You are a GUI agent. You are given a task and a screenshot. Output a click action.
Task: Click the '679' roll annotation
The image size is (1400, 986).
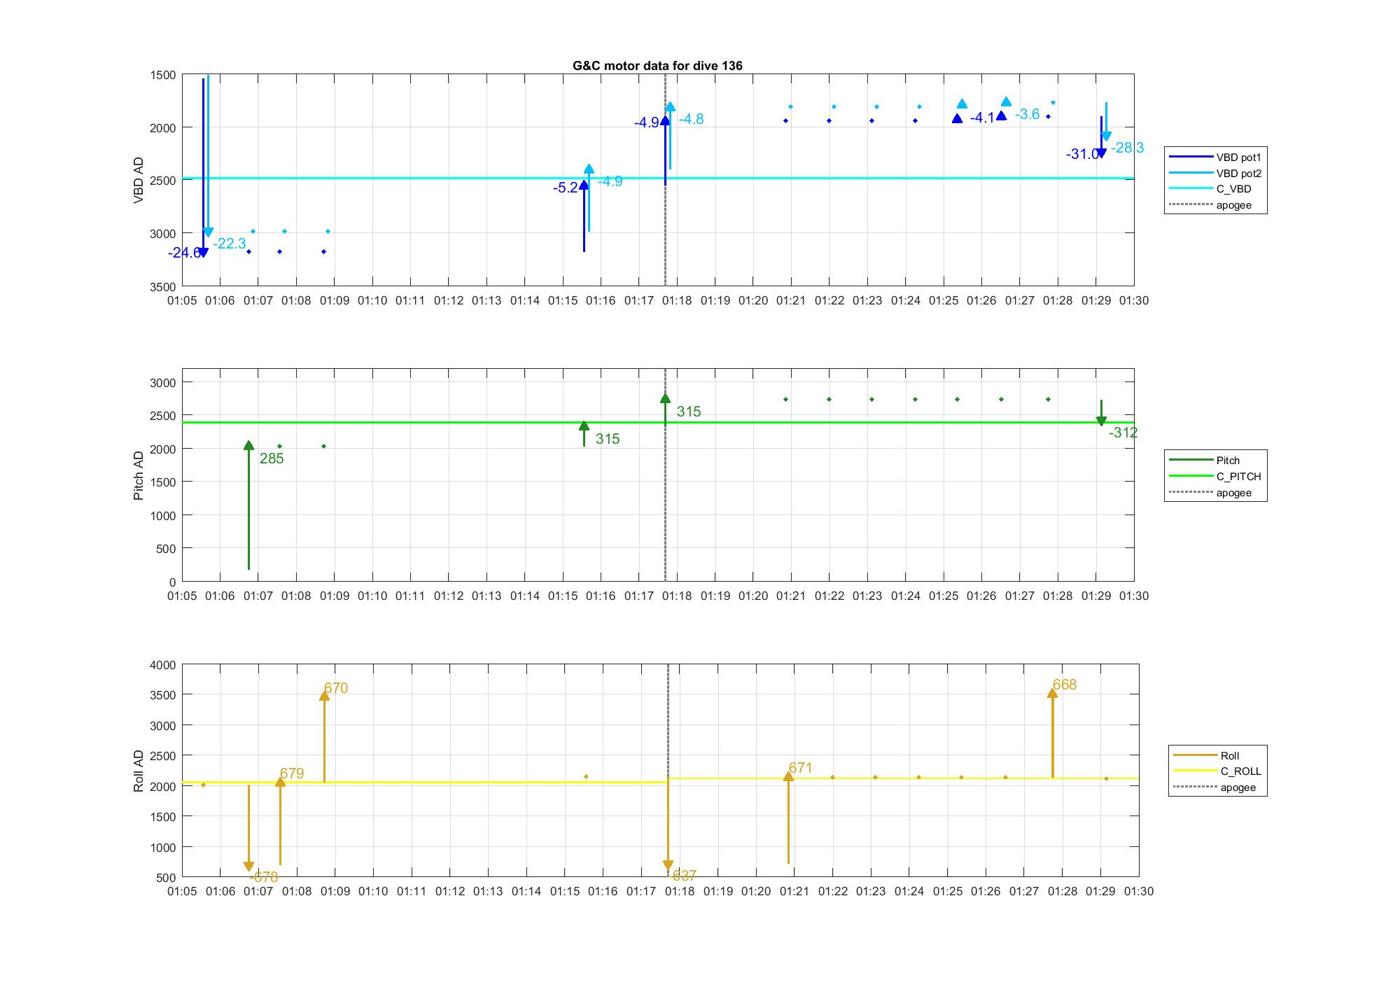click(292, 774)
